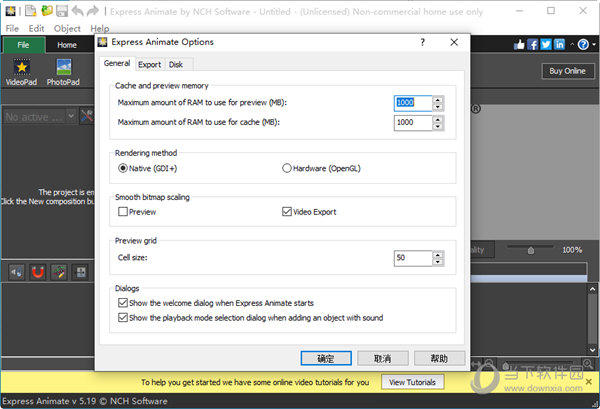Launch PhotoPad from the toolbar
600x409 pixels.
pos(63,72)
